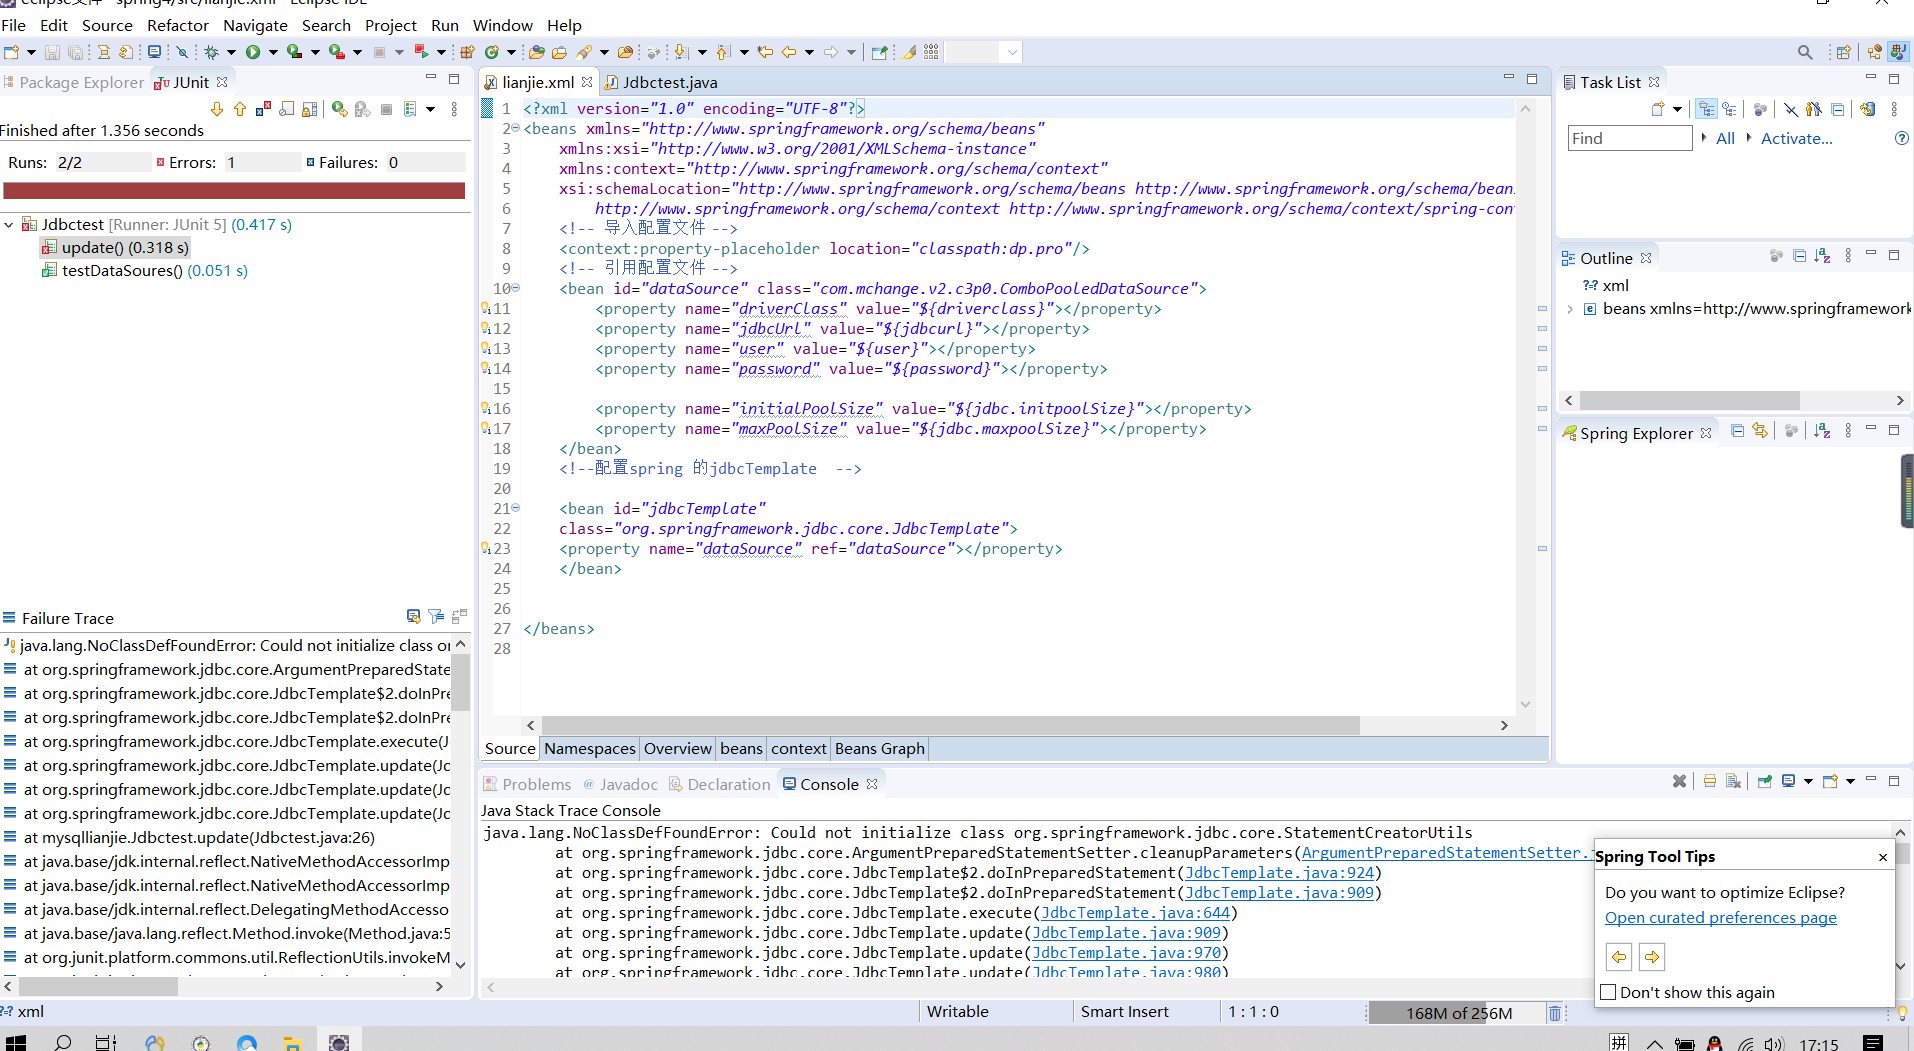Click the New file icon in toolbar
This screenshot has width=1914, height=1051.
12,52
